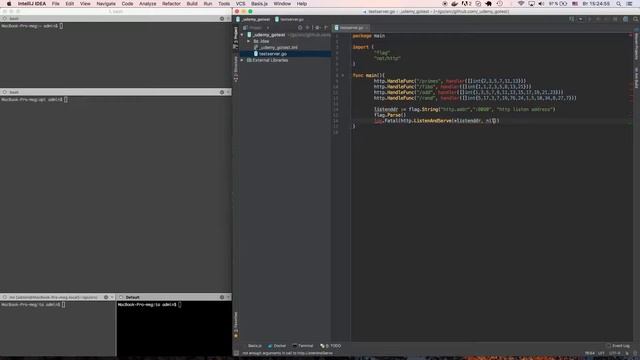Open Project panel settings gear icon

317,28
